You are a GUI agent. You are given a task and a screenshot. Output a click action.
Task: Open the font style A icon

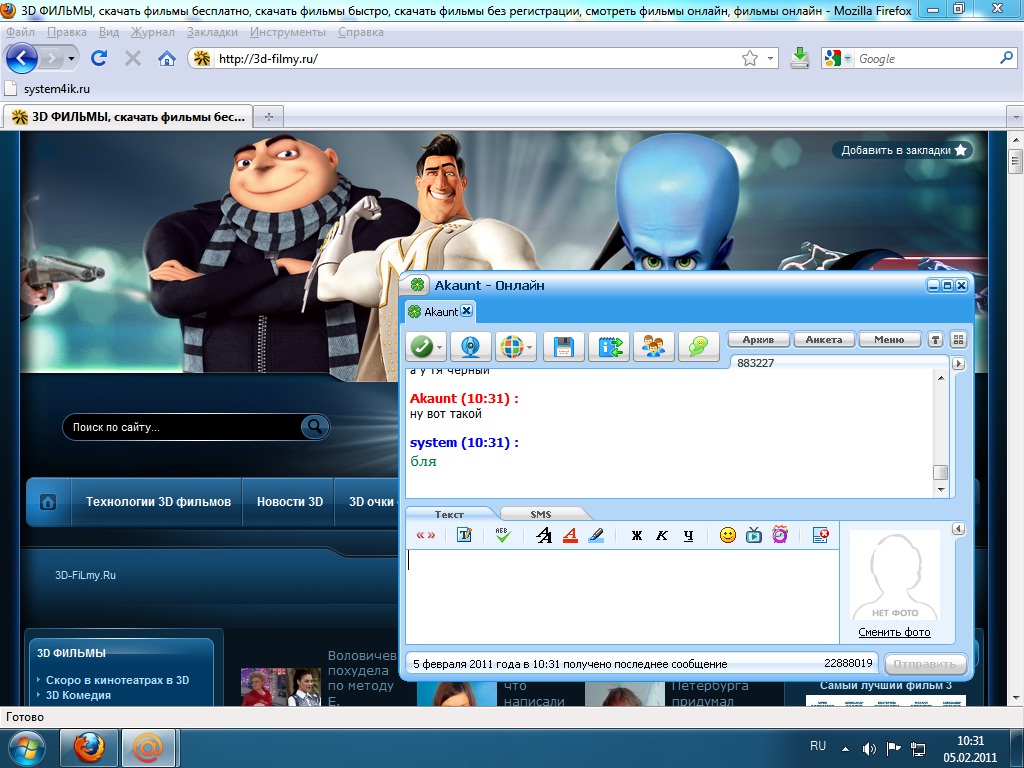pyautogui.click(x=543, y=536)
